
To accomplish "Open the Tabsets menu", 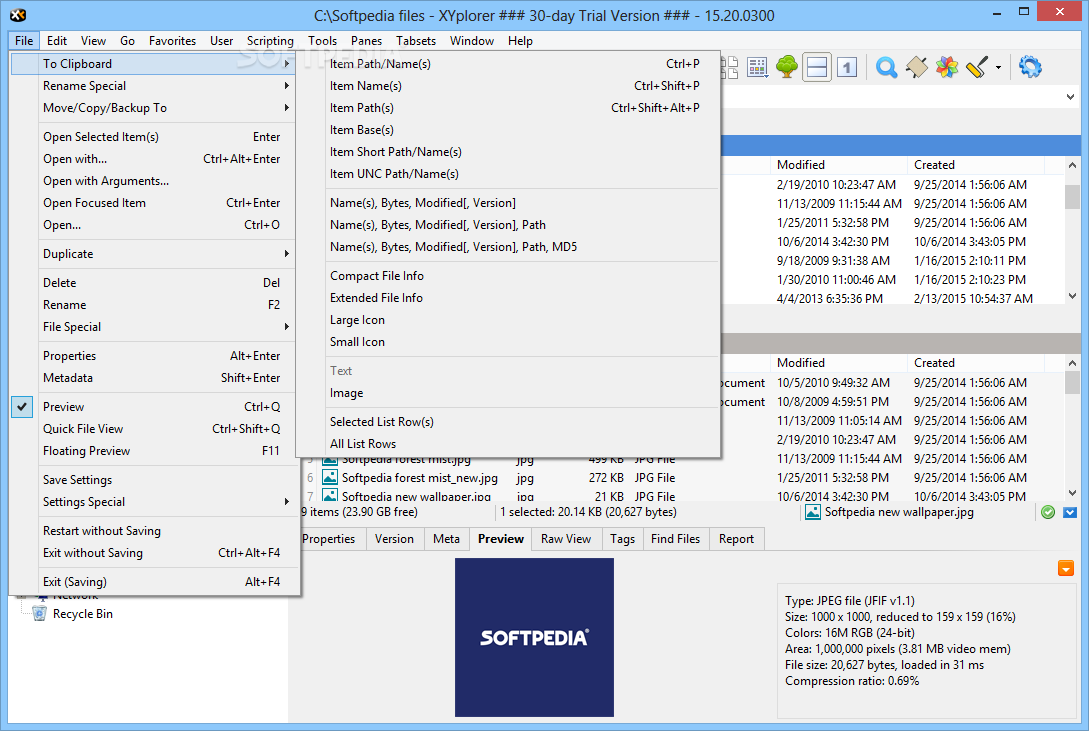I will (416, 41).
